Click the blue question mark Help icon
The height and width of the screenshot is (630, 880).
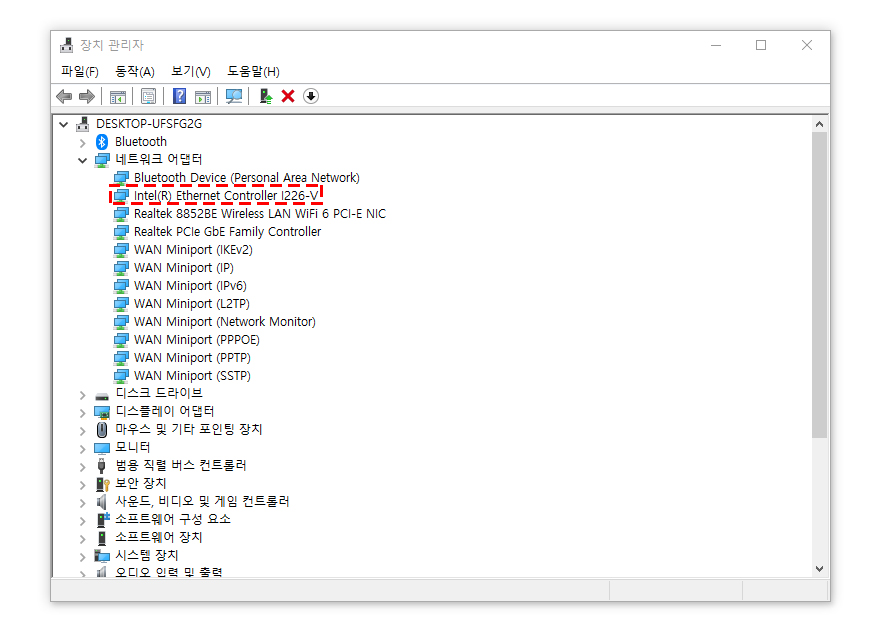[179, 96]
